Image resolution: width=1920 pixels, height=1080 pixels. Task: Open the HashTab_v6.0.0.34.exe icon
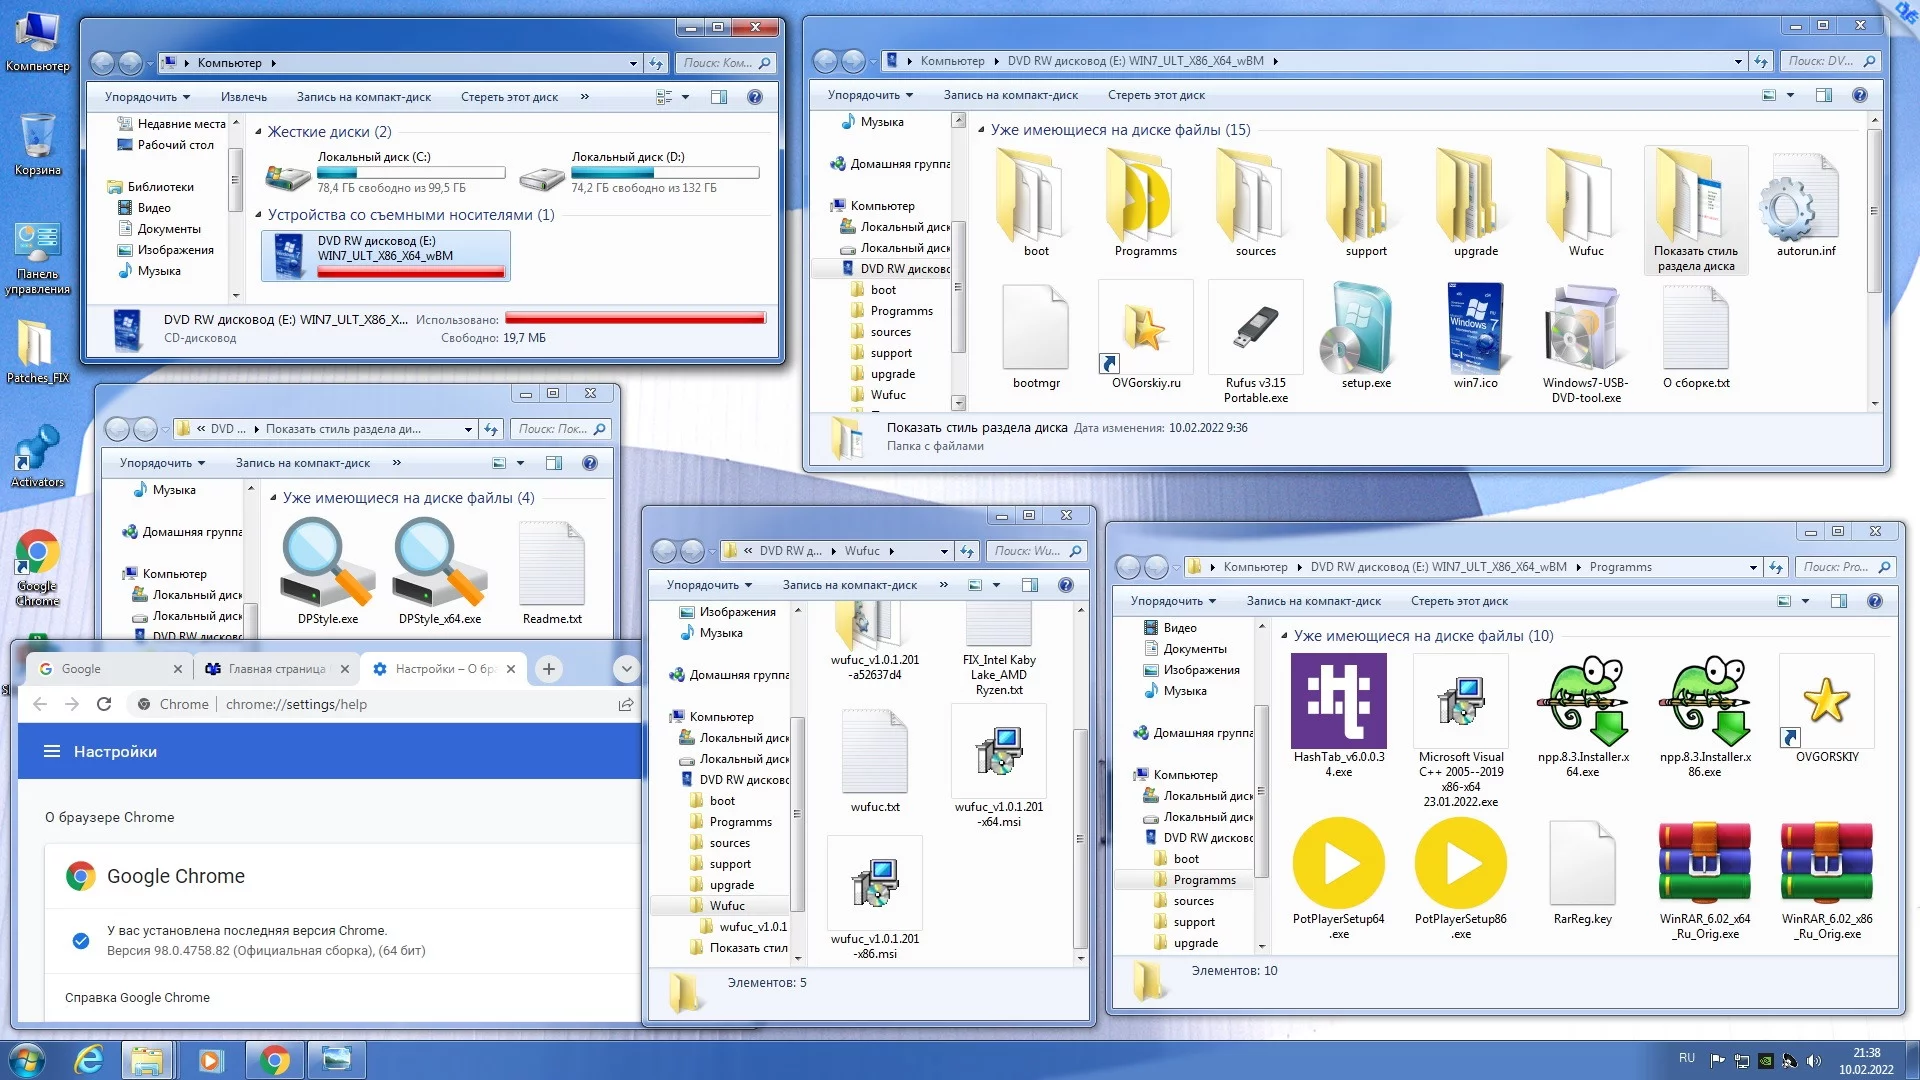coord(1338,701)
